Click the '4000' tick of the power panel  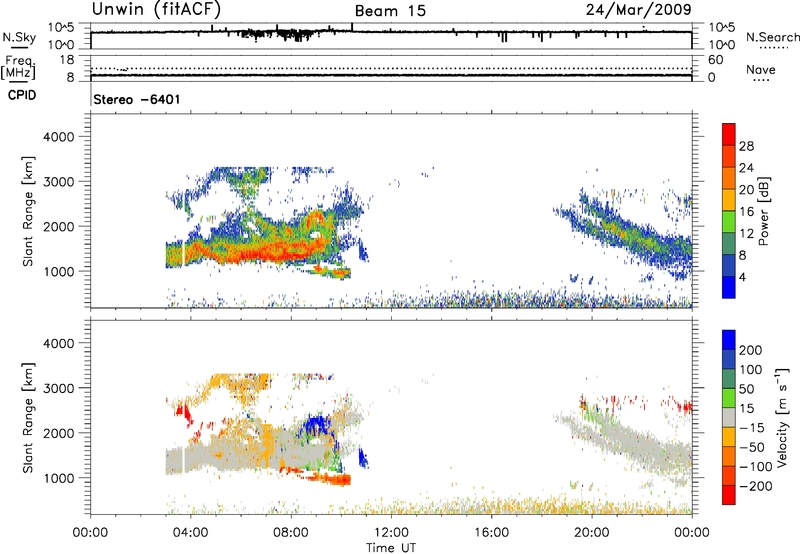pos(58,137)
